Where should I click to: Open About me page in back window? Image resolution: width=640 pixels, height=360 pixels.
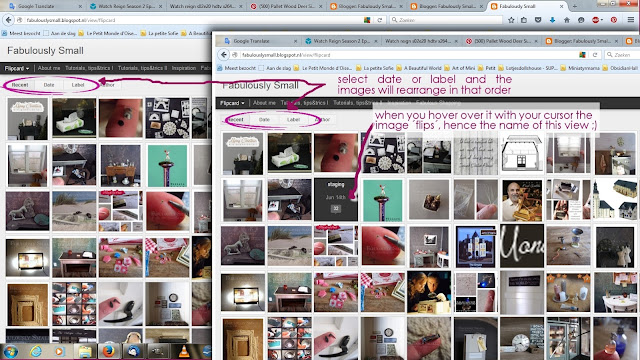tap(49, 68)
